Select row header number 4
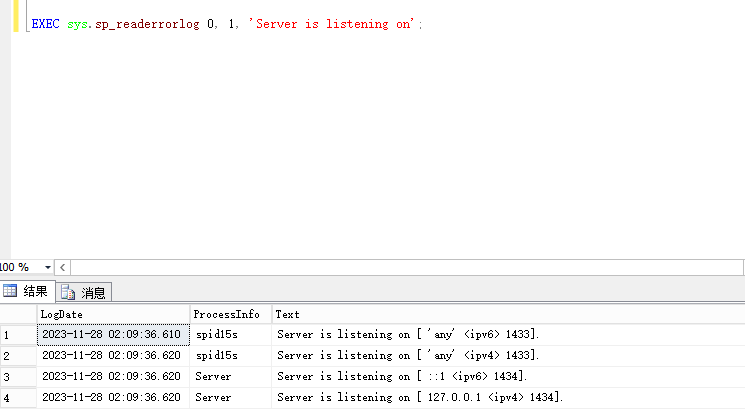This screenshot has width=745, height=411. click(18, 398)
